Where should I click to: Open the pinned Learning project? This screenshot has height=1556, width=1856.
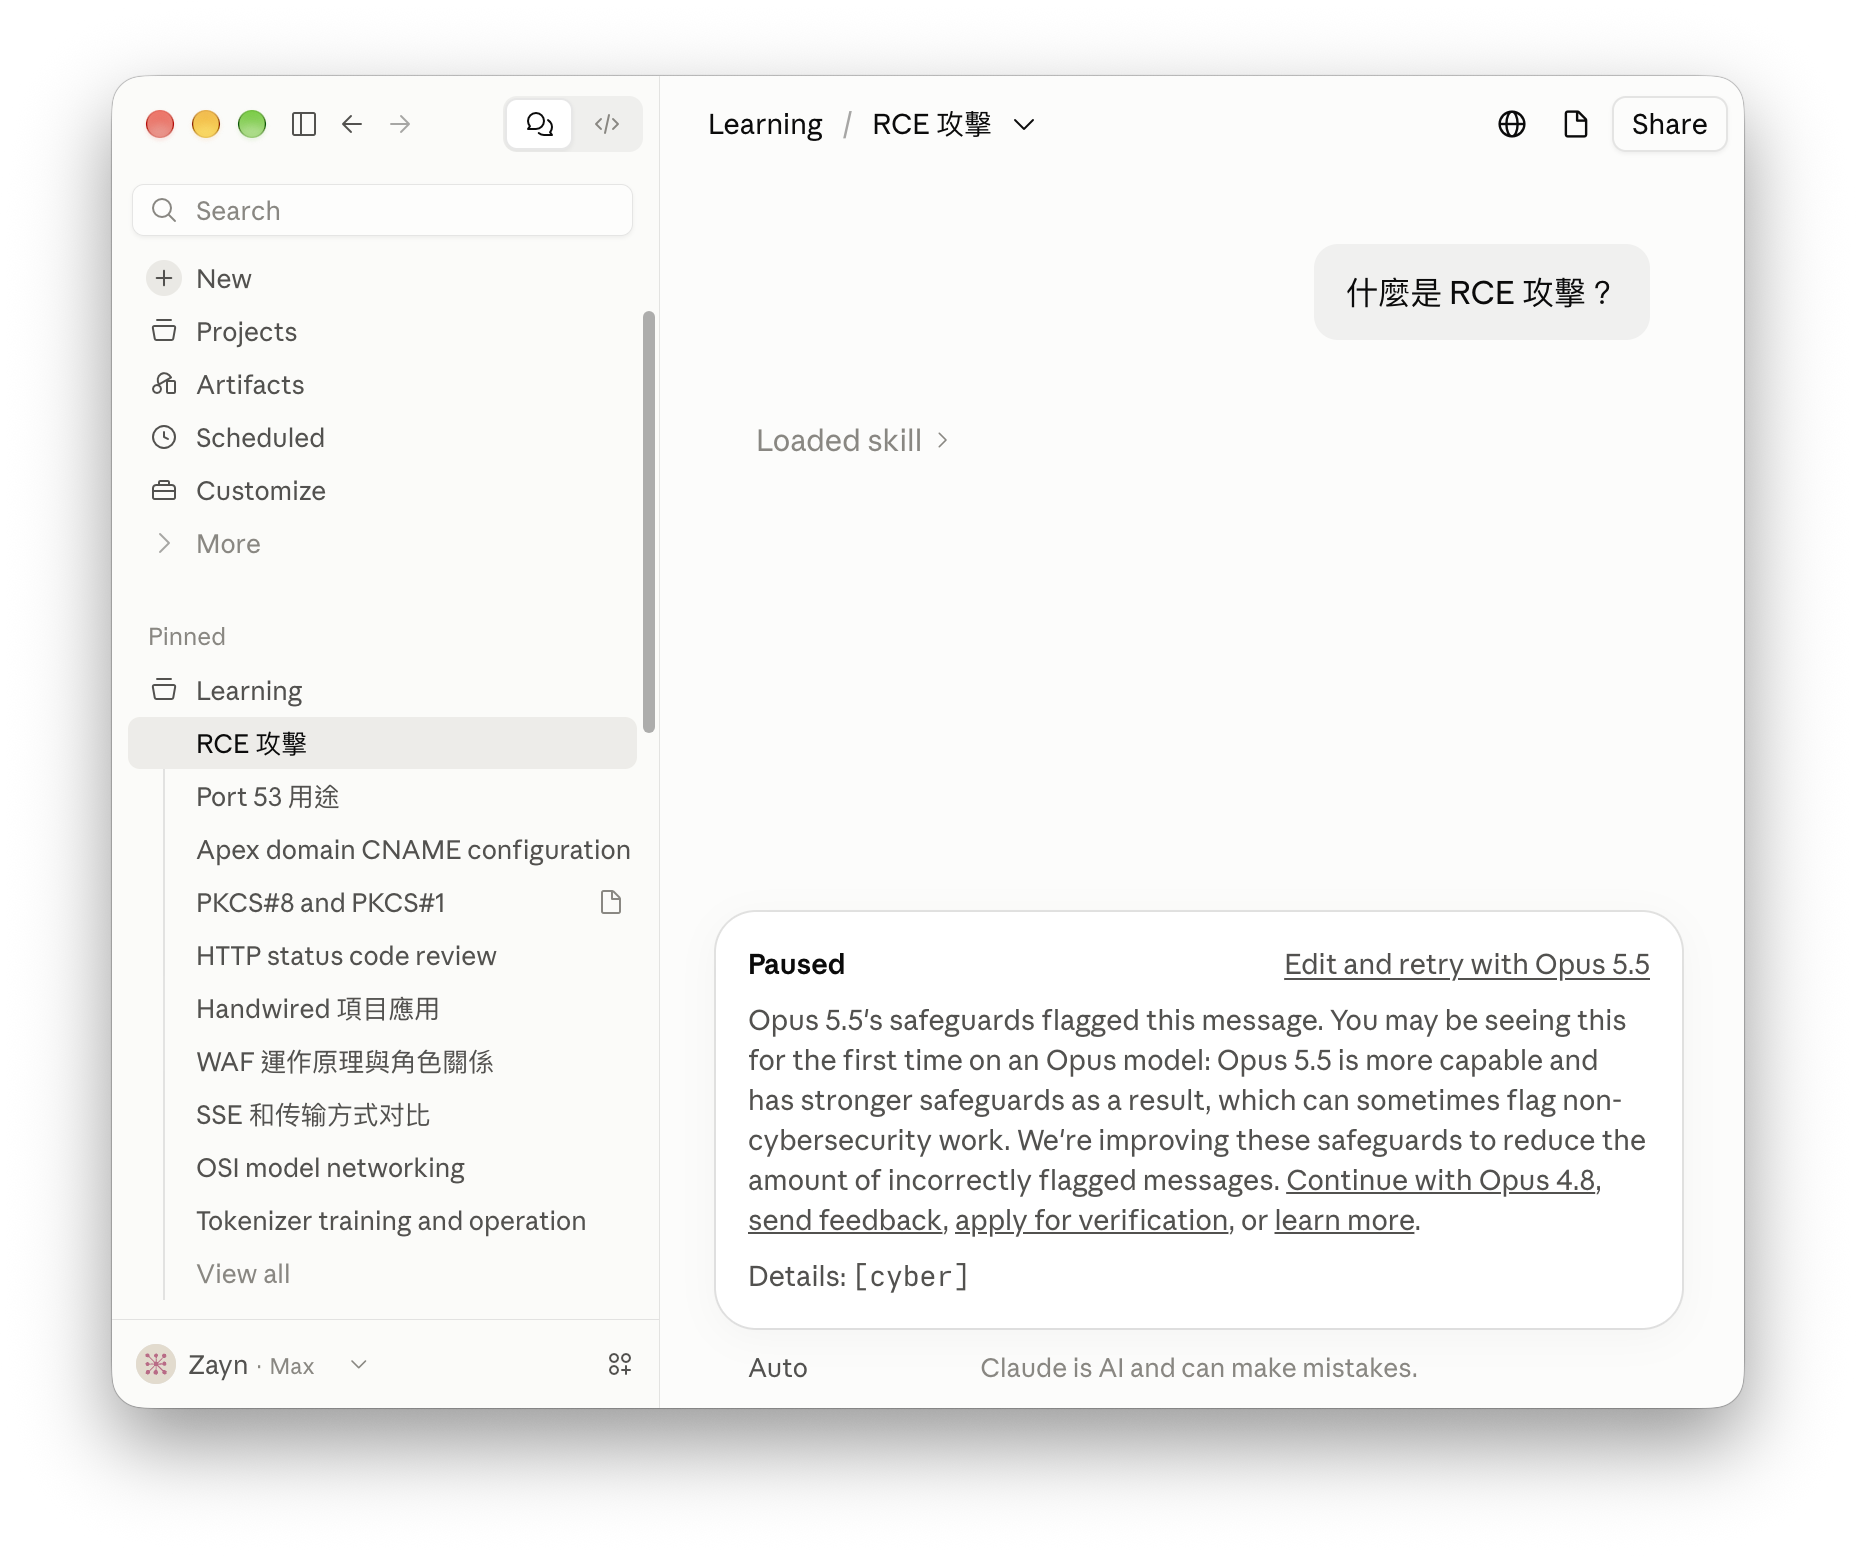(382, 690)
